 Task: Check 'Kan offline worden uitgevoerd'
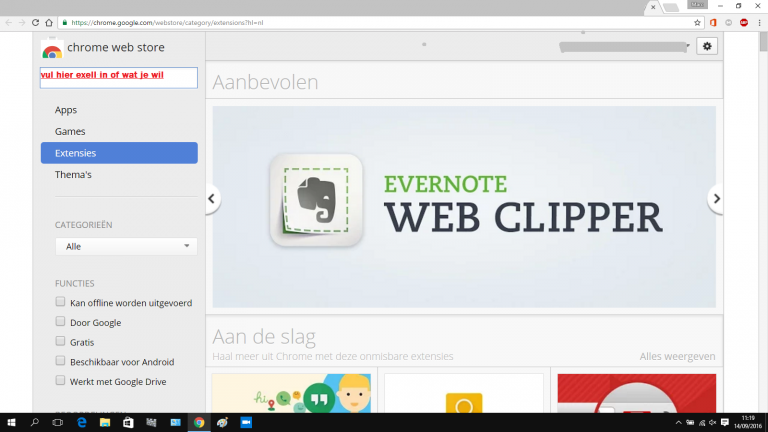[60, 302]
